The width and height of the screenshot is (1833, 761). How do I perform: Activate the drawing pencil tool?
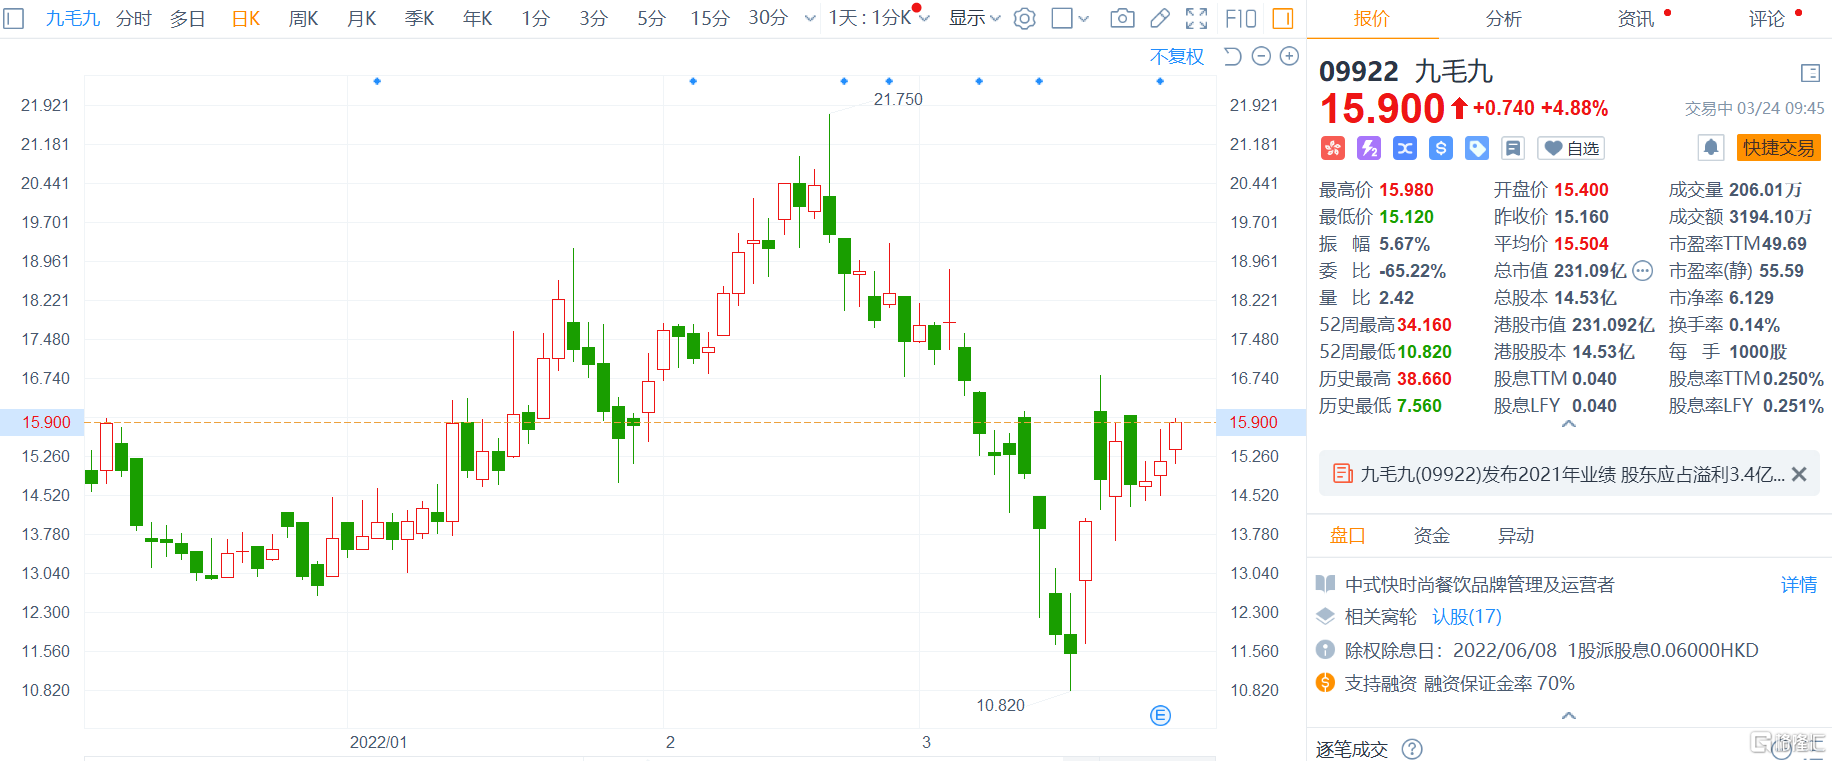click(x=1160, y=18)
